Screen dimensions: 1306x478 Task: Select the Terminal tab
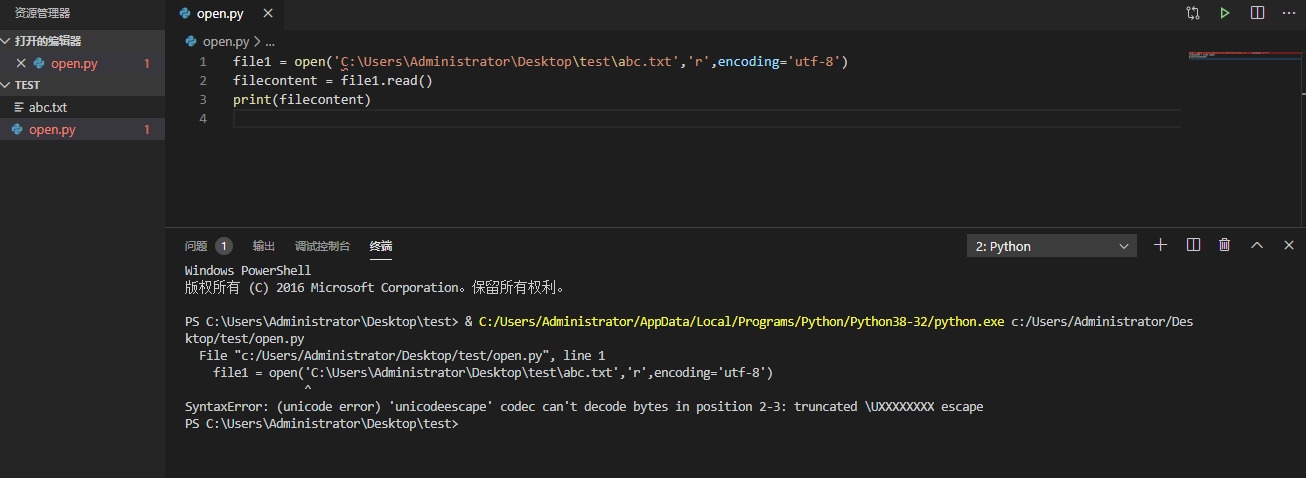click(381, 246)
